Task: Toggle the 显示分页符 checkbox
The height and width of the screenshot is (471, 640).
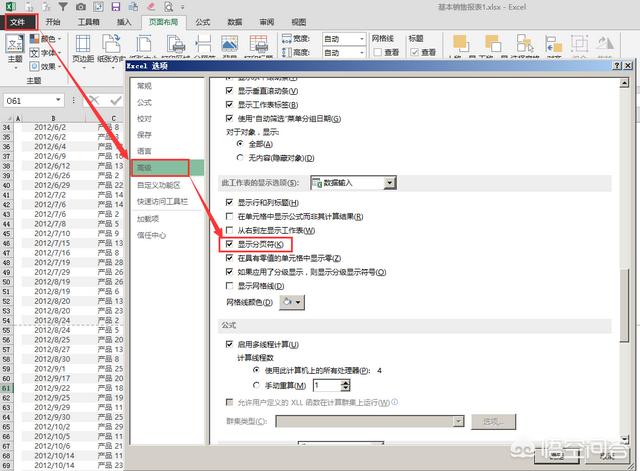Action: pos(229,245)
